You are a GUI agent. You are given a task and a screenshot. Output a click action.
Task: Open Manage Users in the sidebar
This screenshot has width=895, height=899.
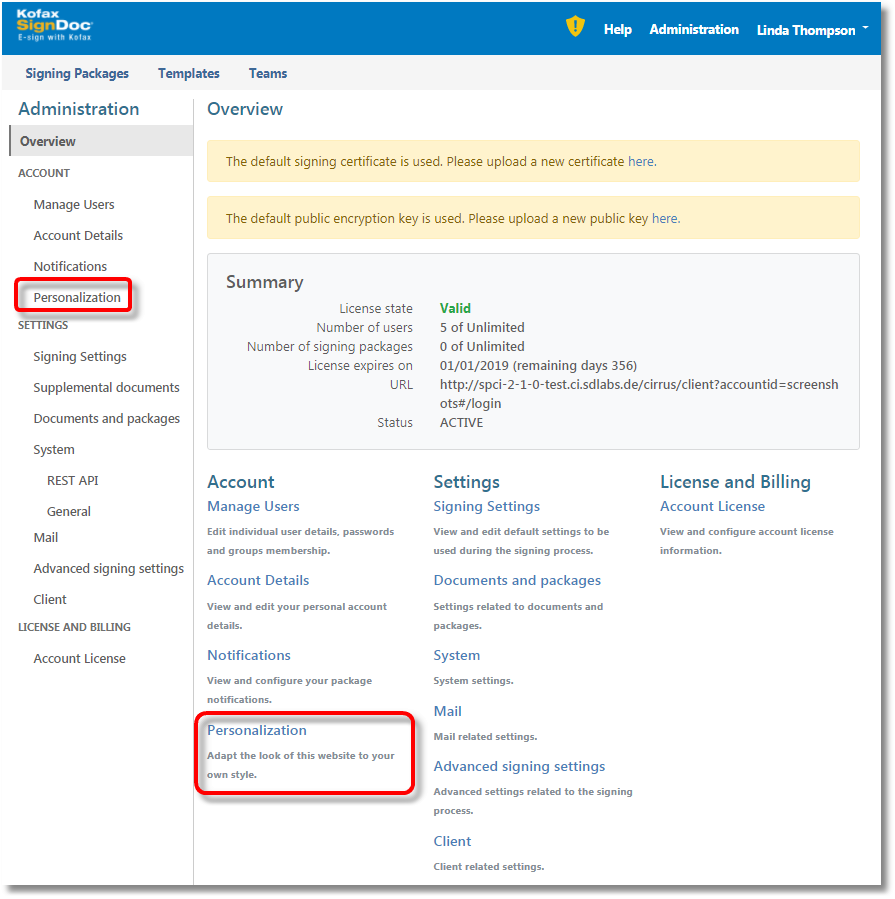(74, 204)
